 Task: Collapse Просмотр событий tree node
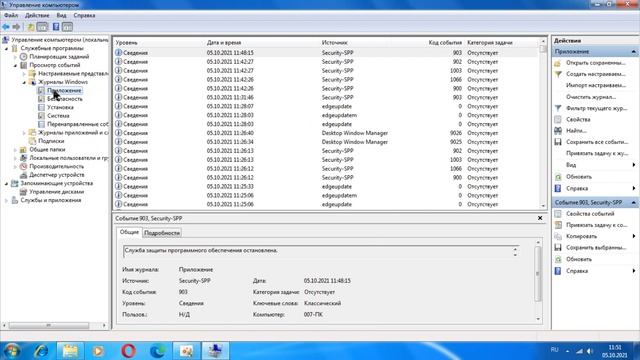(16, 65)
